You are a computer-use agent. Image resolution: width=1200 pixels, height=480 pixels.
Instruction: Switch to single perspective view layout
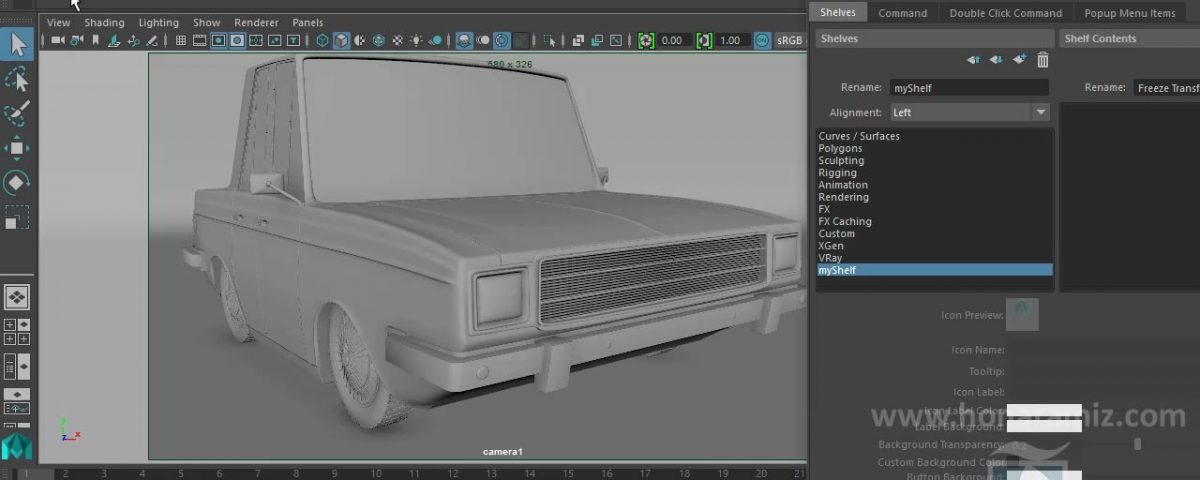click(17, 297)
